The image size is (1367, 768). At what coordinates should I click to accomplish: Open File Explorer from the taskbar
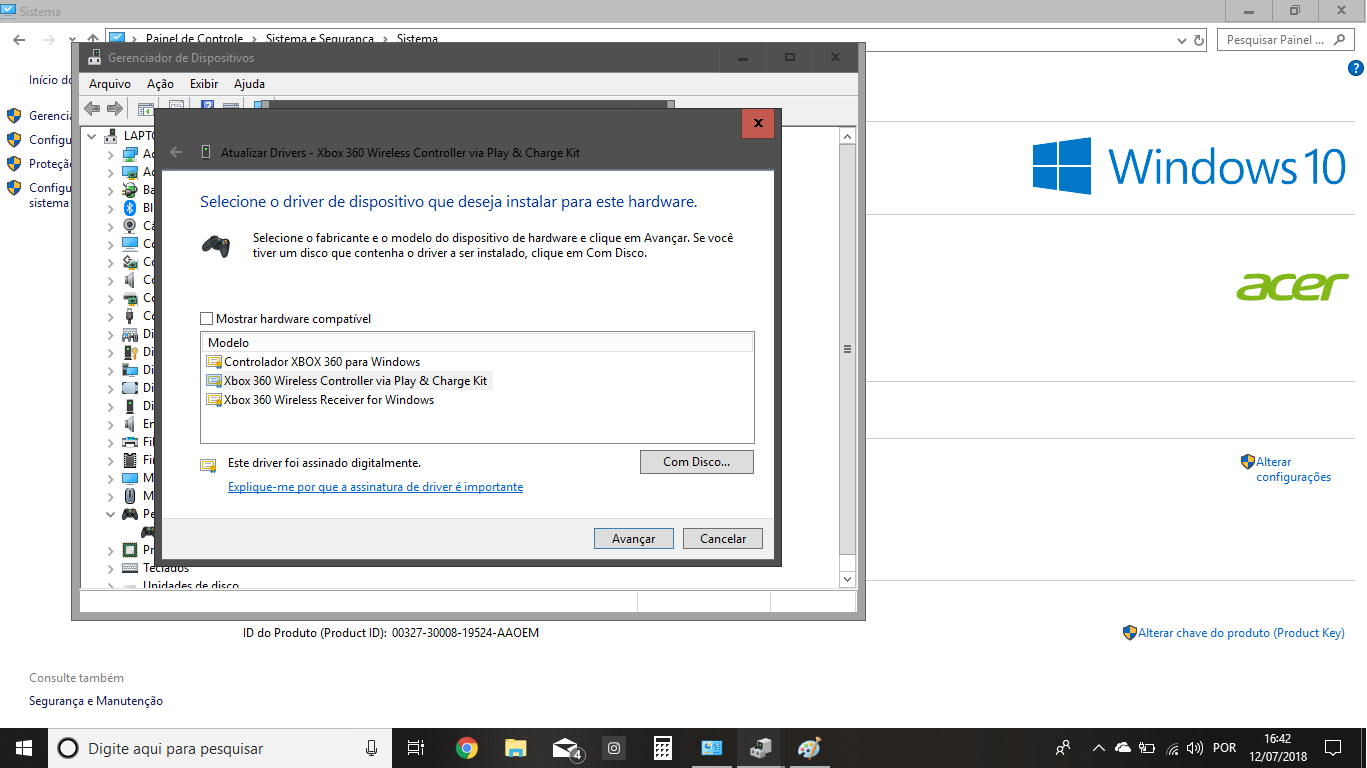pos(516,748)
